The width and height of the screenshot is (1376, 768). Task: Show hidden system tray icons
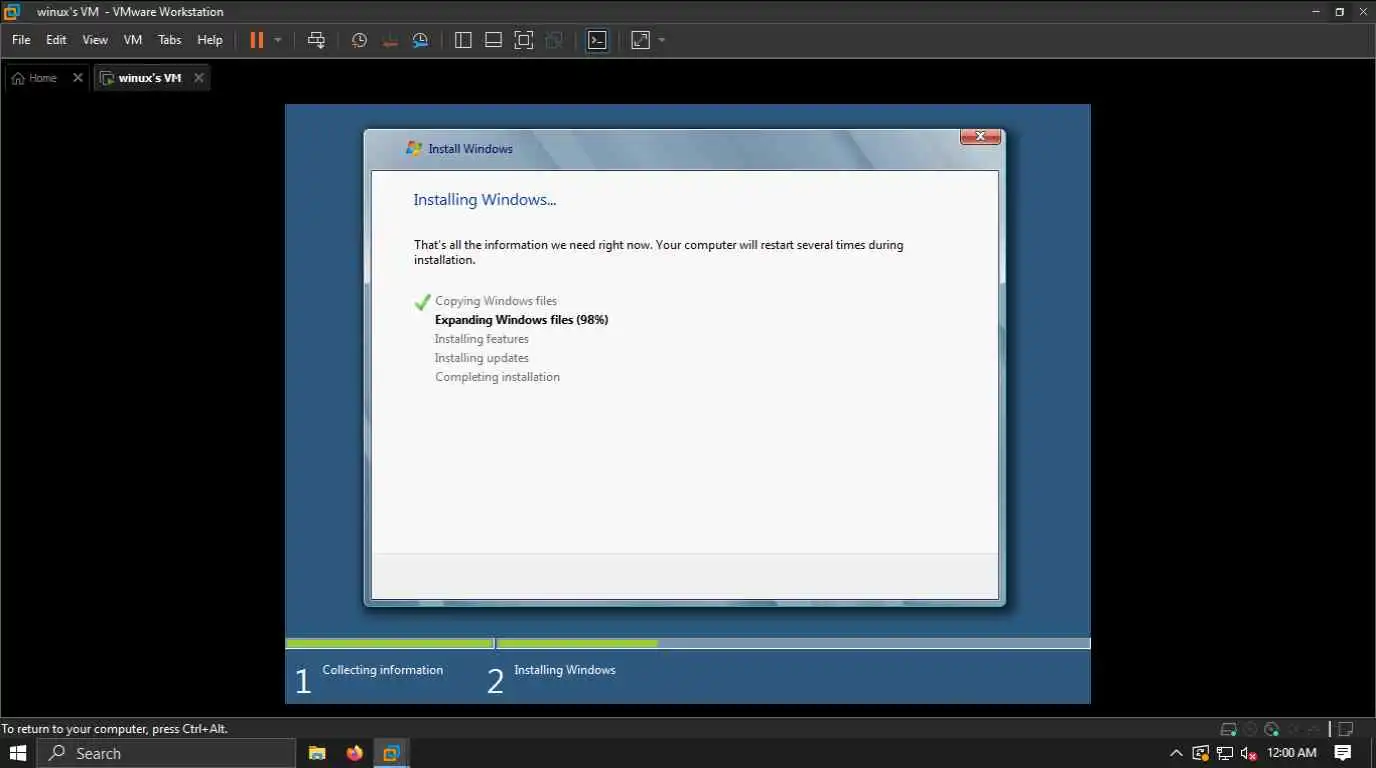pyautogui.click(x=1176, y=753)
